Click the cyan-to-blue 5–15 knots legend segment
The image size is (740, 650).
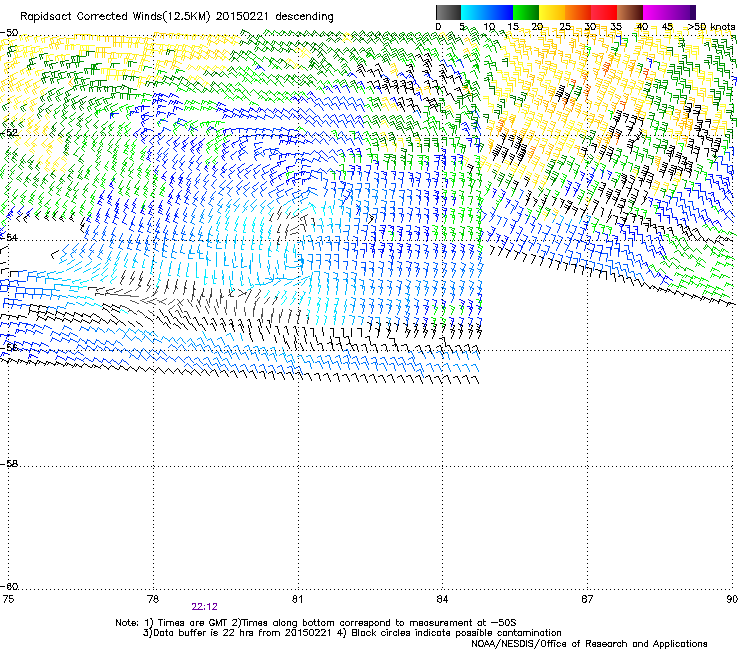tap(487, 12)
